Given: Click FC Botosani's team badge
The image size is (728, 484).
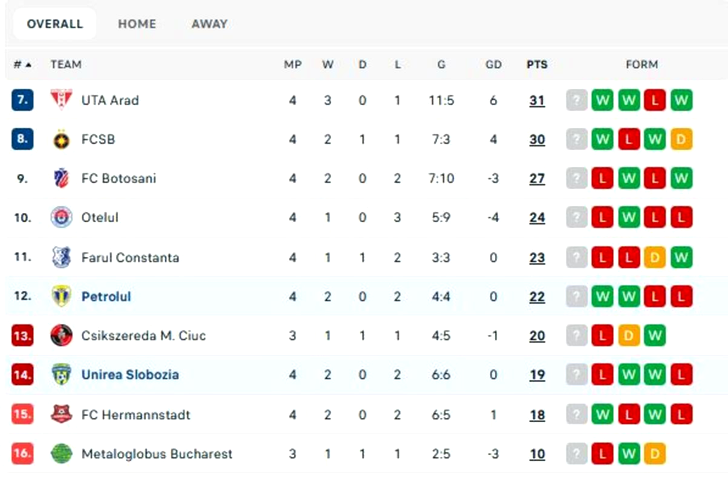Looking at the screenshot, I should (x=61, y=179).
